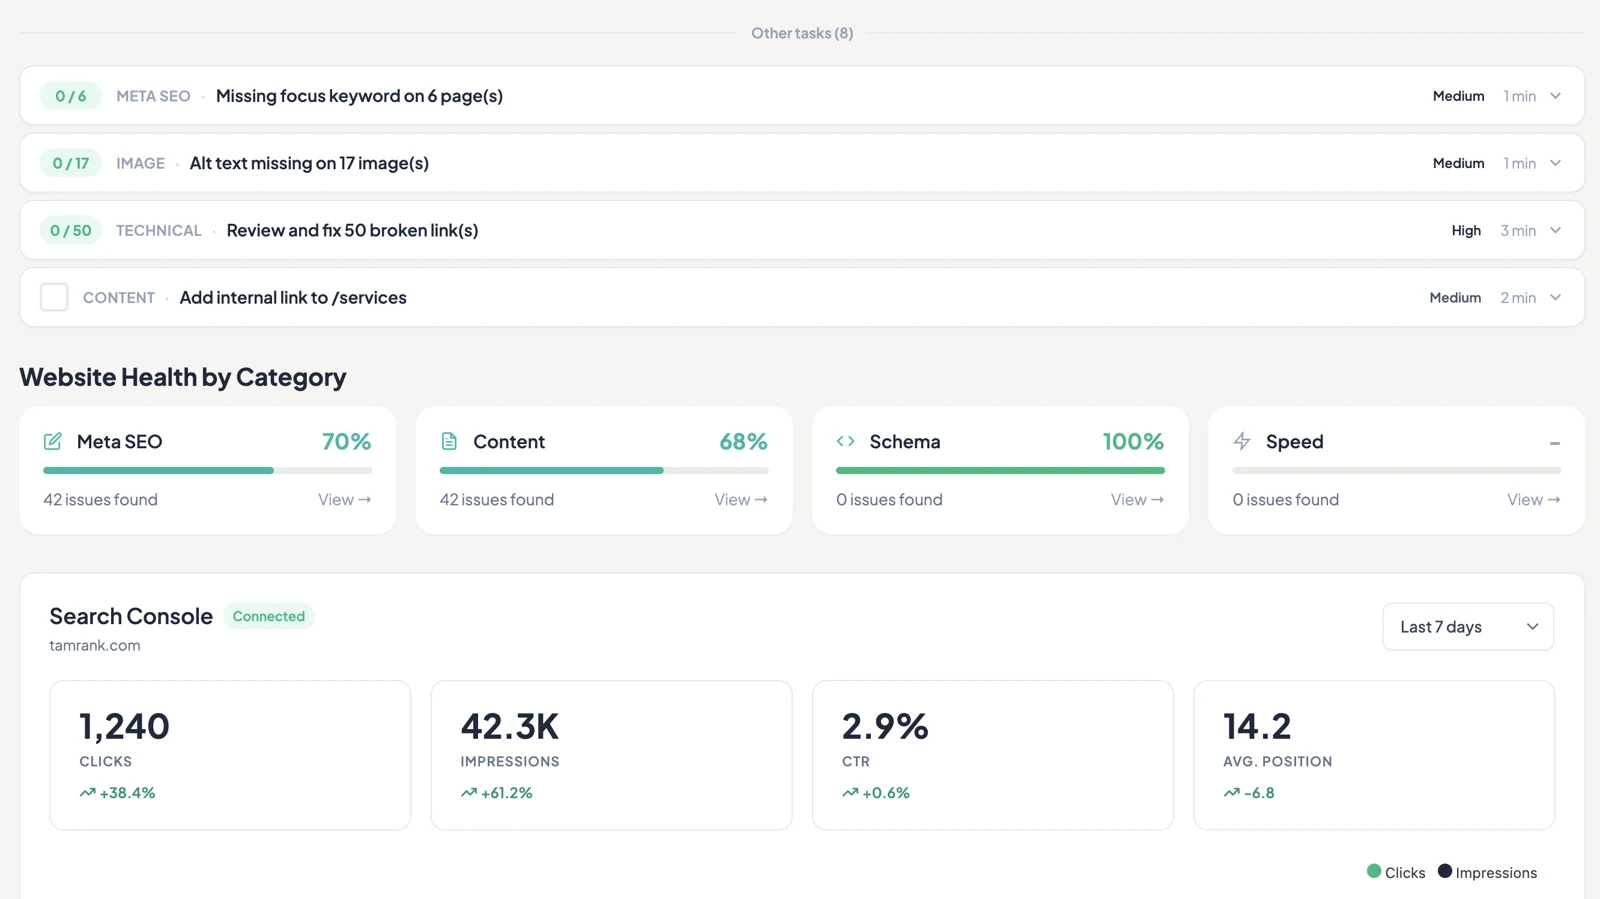Click the Clicks trend arrow icon

point(87,793)
